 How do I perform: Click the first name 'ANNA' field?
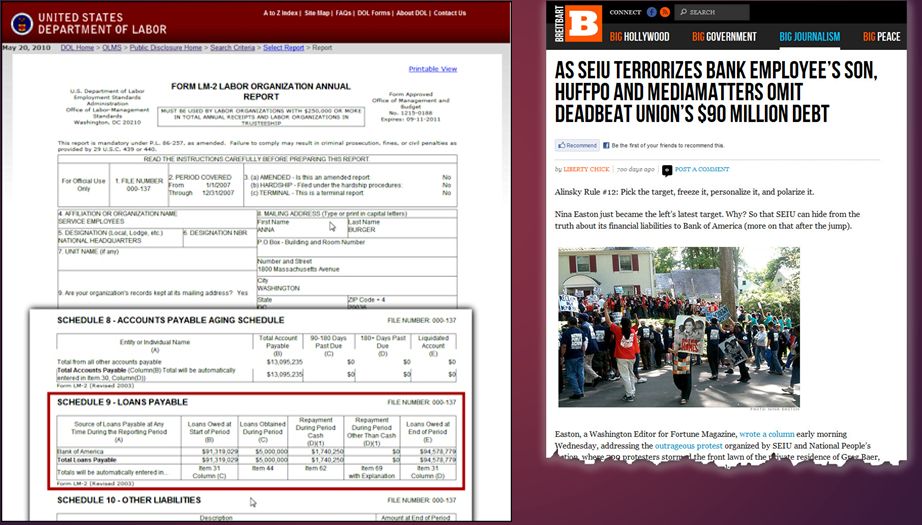(x=266, y=229)
